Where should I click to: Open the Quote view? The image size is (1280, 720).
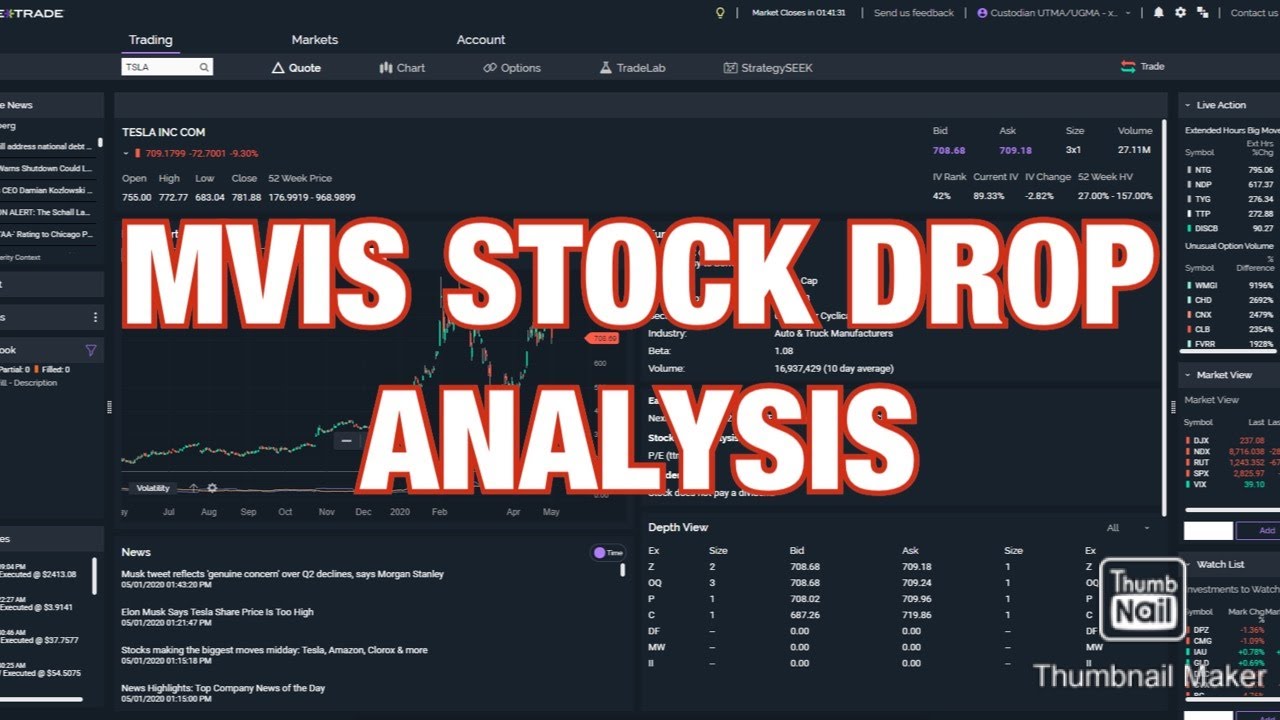click(x=297, y=68)
